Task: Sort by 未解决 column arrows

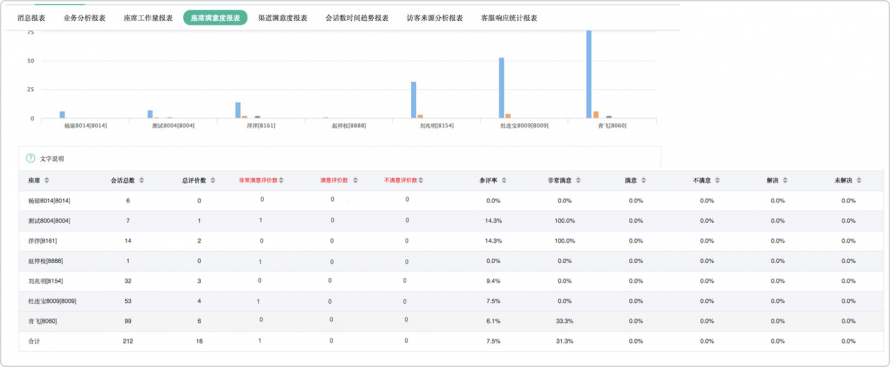Action: pos(859,180)
